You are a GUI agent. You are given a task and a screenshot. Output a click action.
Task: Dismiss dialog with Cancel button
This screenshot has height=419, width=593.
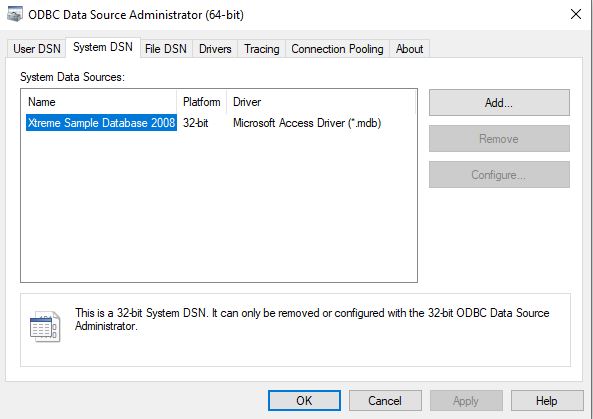[x=385, y=400]
